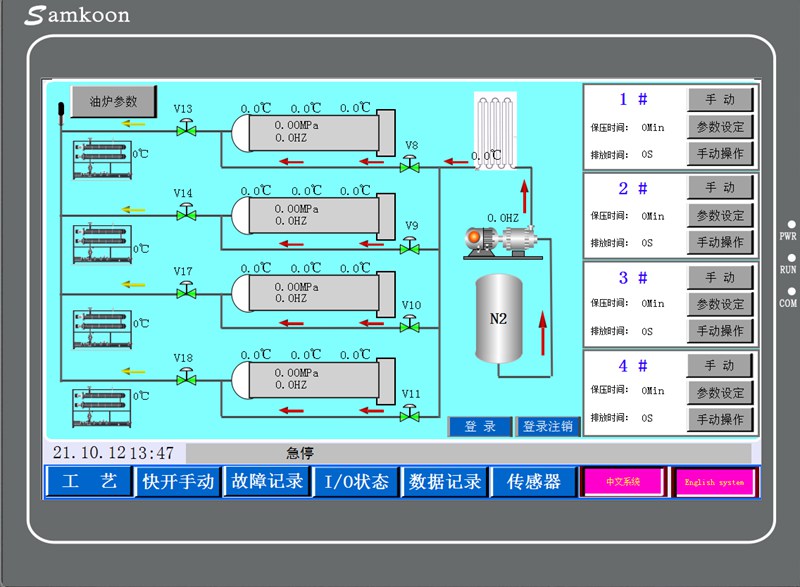The width and height of the screenshot is (800, 587).
Task: Click the 登录注销 logout button
Action: 547,427
